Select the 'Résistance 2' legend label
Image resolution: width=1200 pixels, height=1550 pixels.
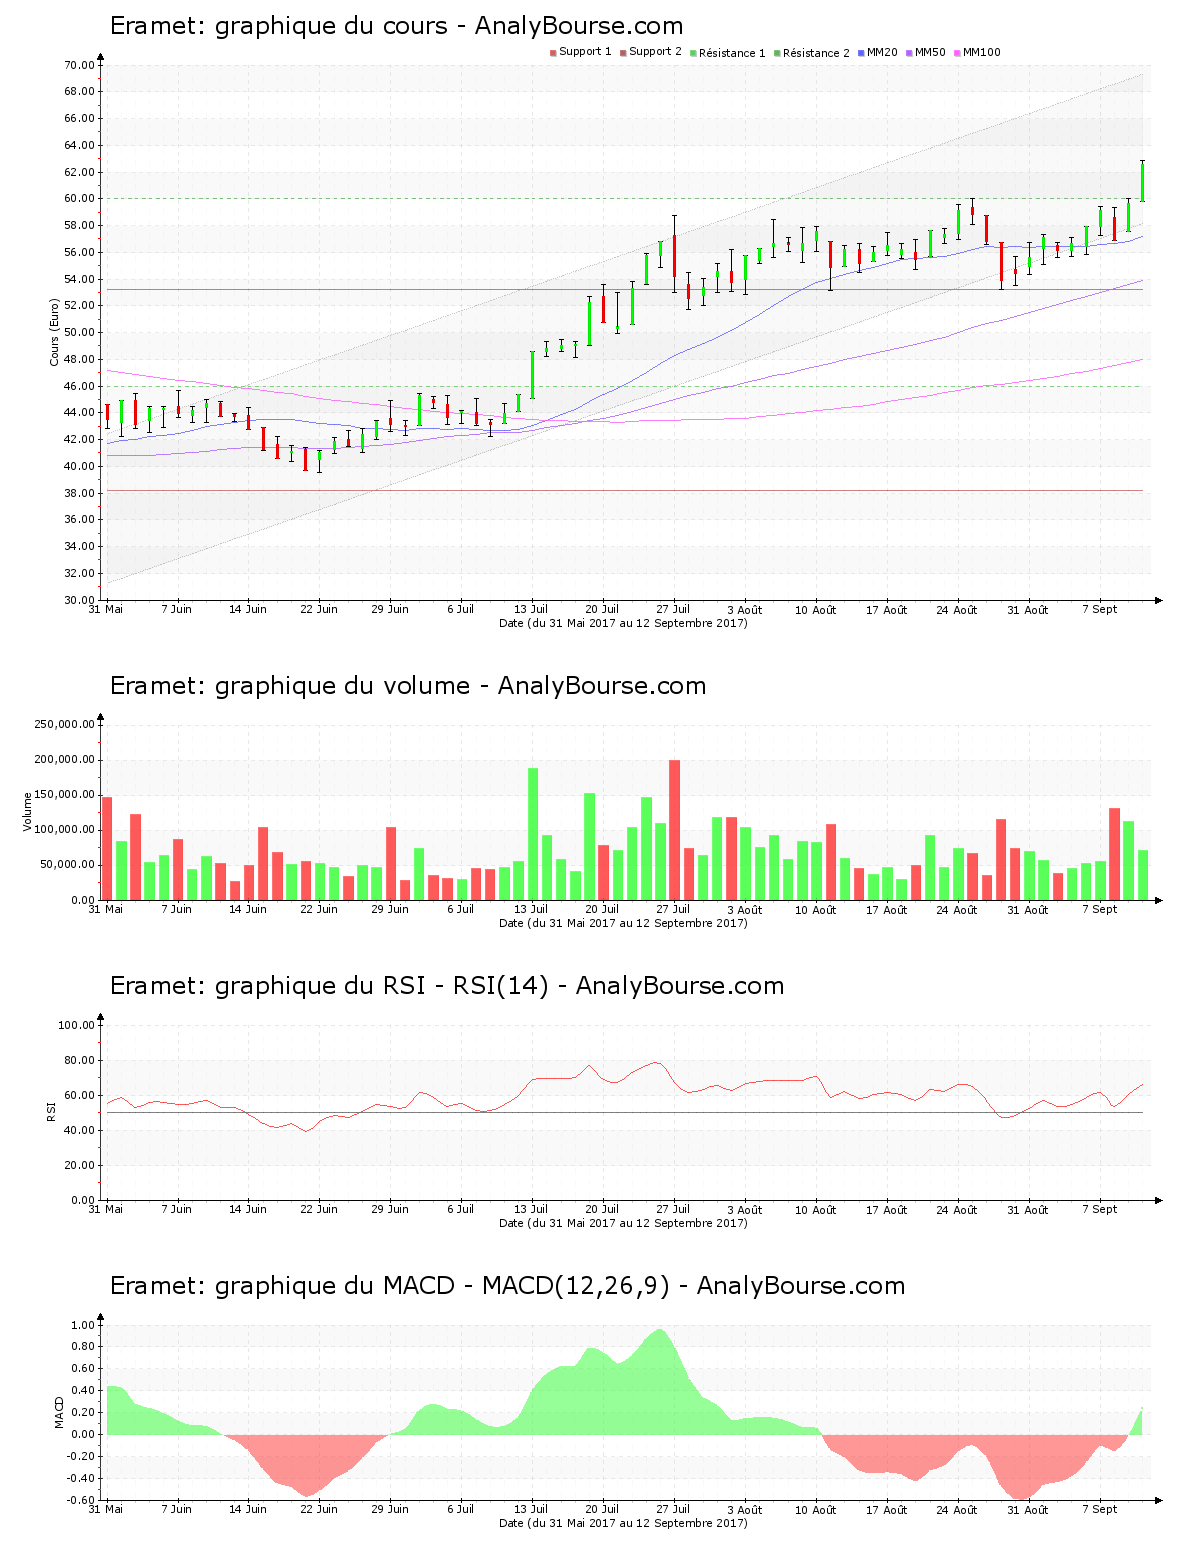click(816, 52)
